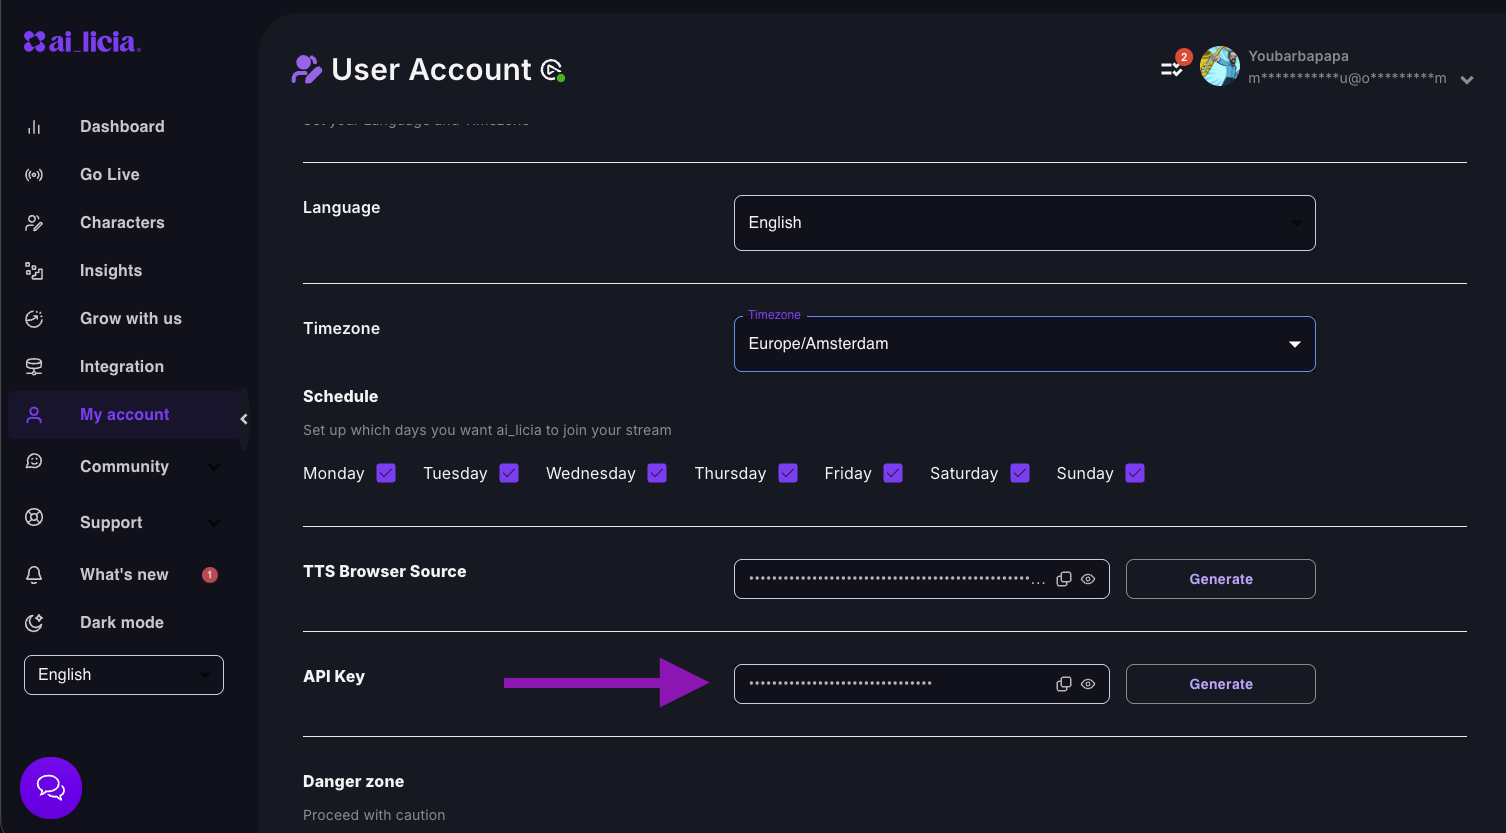Copy the API Key value
Viewport: 1506px width, 833px height.
[1063, 684]
